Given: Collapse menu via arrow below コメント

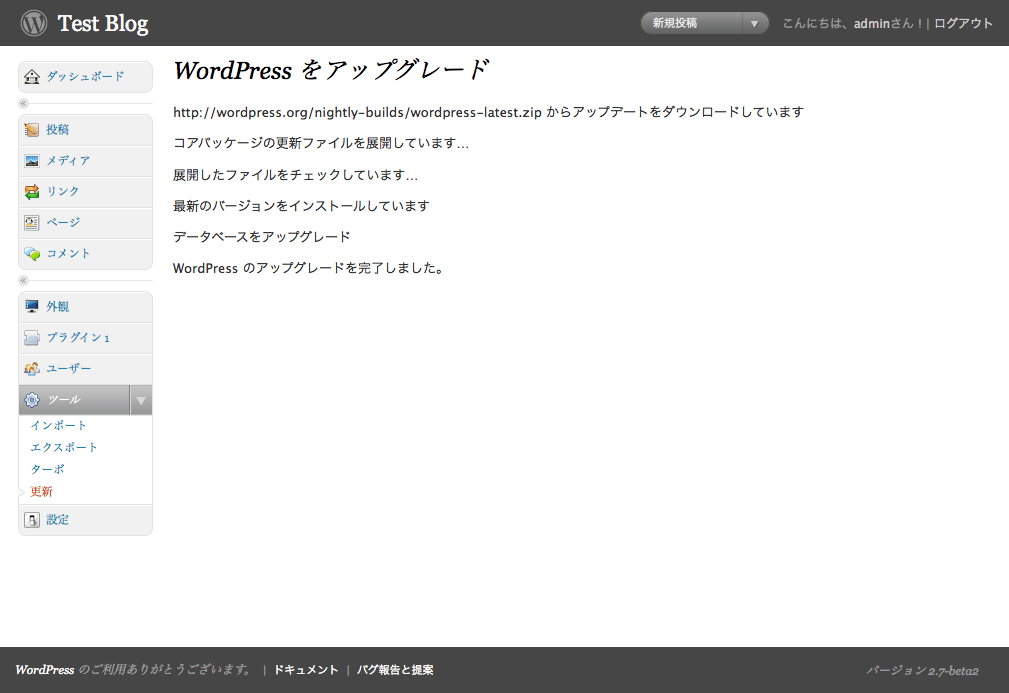Looking at the screenshot, I should (23, 281).
